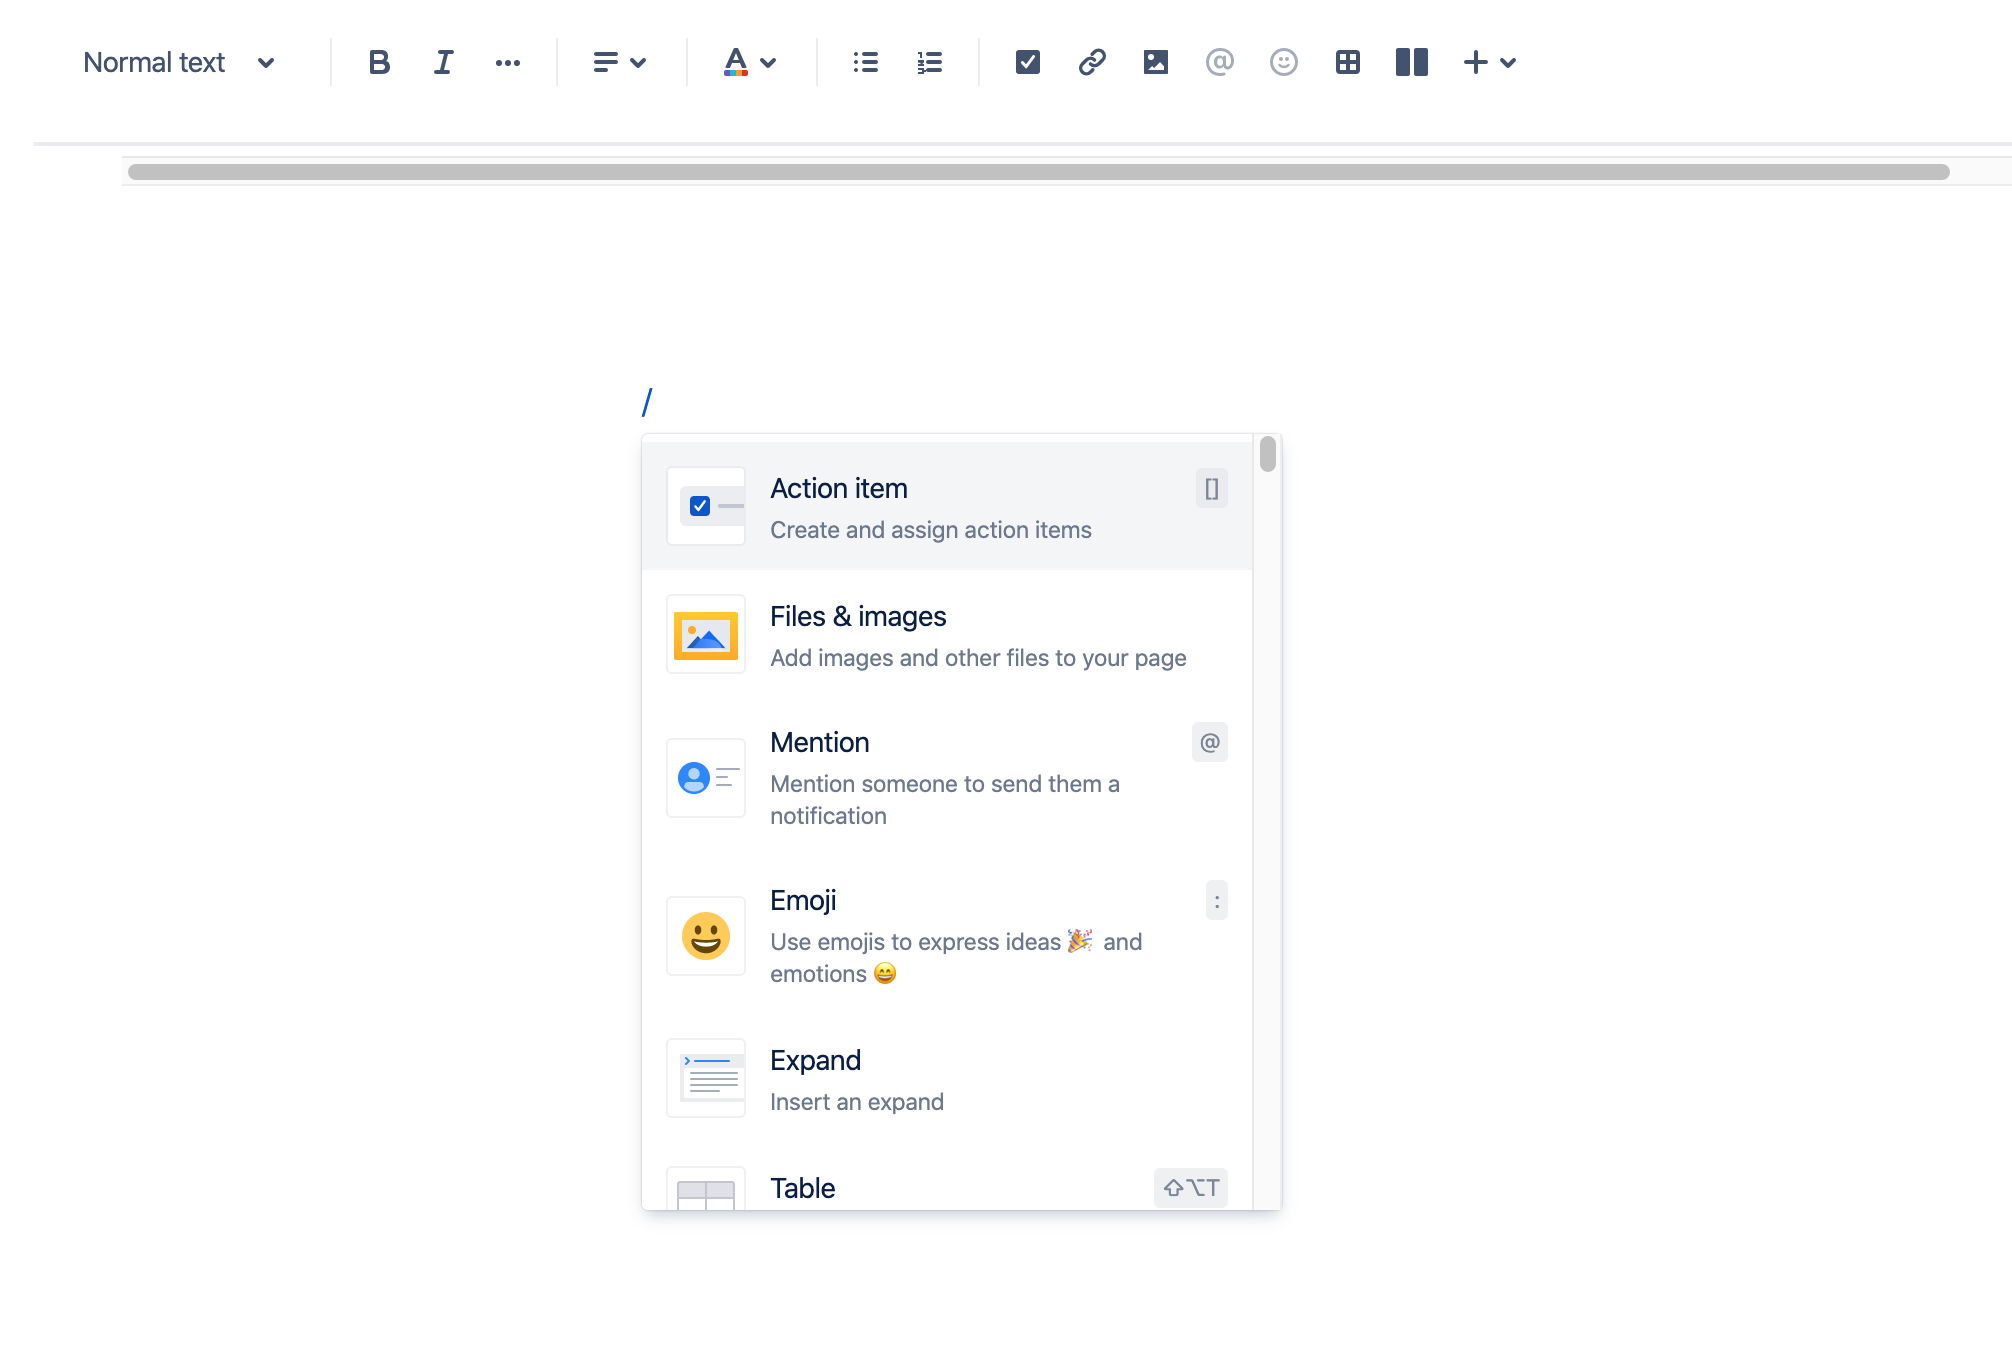The image size is (2012, 1364).
Task: Insert a numbered list
Action: click(929, 62)
